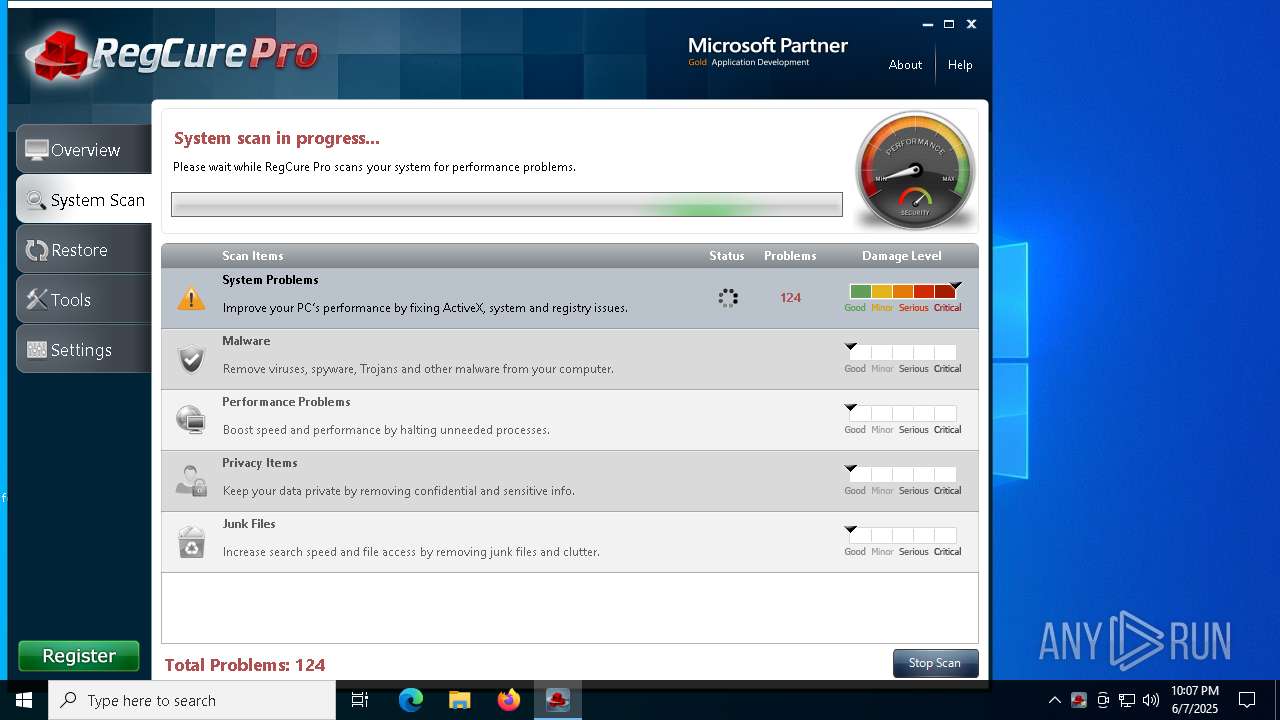Image resolution: width=1280 pixels, height=720 pixels.
Task: Launch Microsoft Edge from taskbar
Action: 411,700
